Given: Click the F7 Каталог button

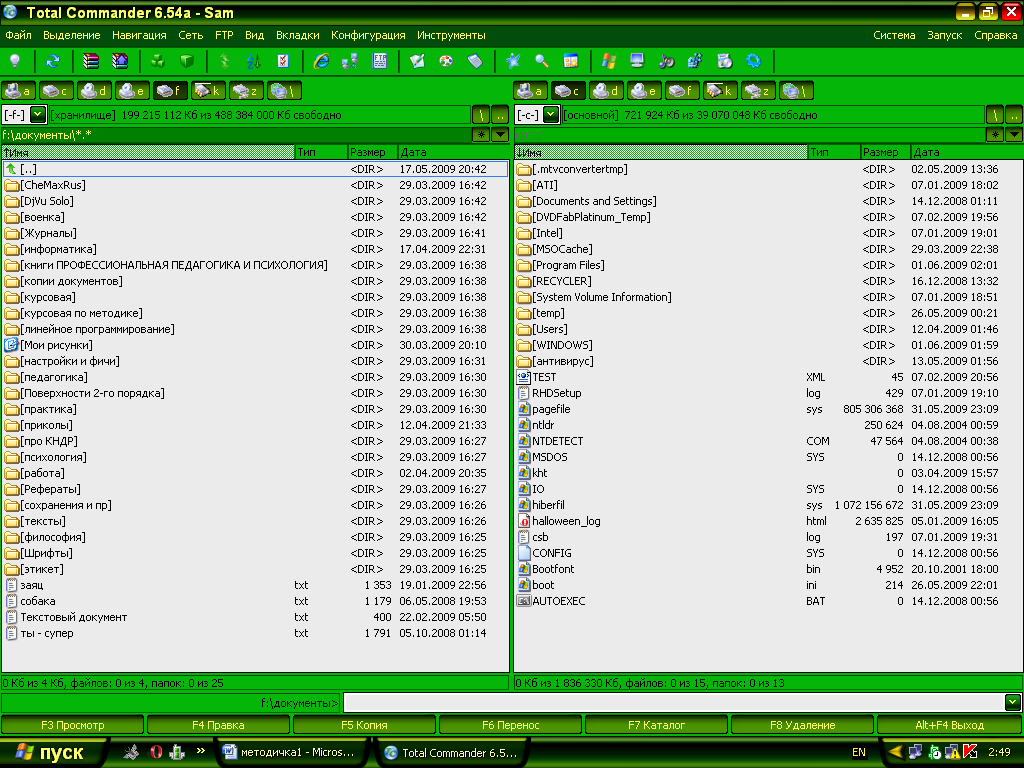Looking at the screenshot, I should tap(656, 725).
